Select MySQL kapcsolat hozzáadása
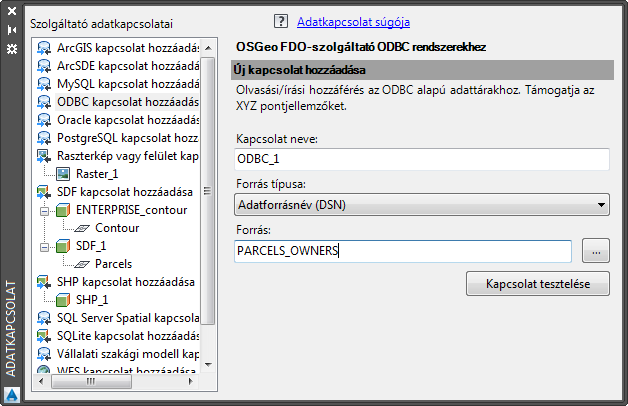Viewport: 628px width, 406px height. (128, 84)
